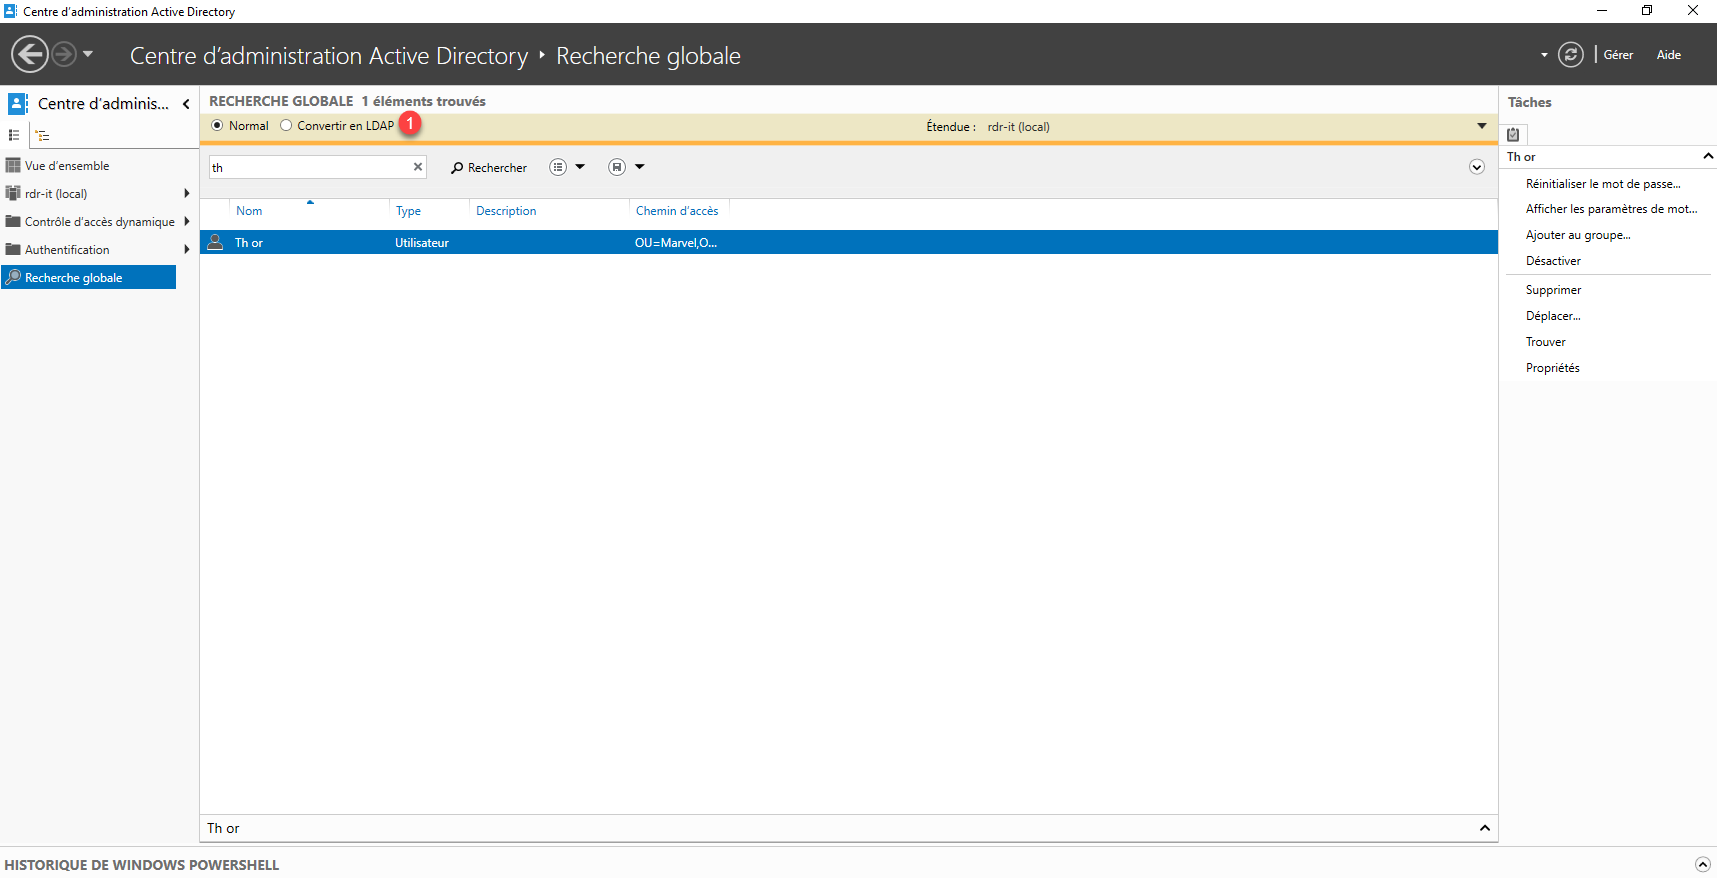
Task: Click Propriétés task
Action: tap(1552, 368)
